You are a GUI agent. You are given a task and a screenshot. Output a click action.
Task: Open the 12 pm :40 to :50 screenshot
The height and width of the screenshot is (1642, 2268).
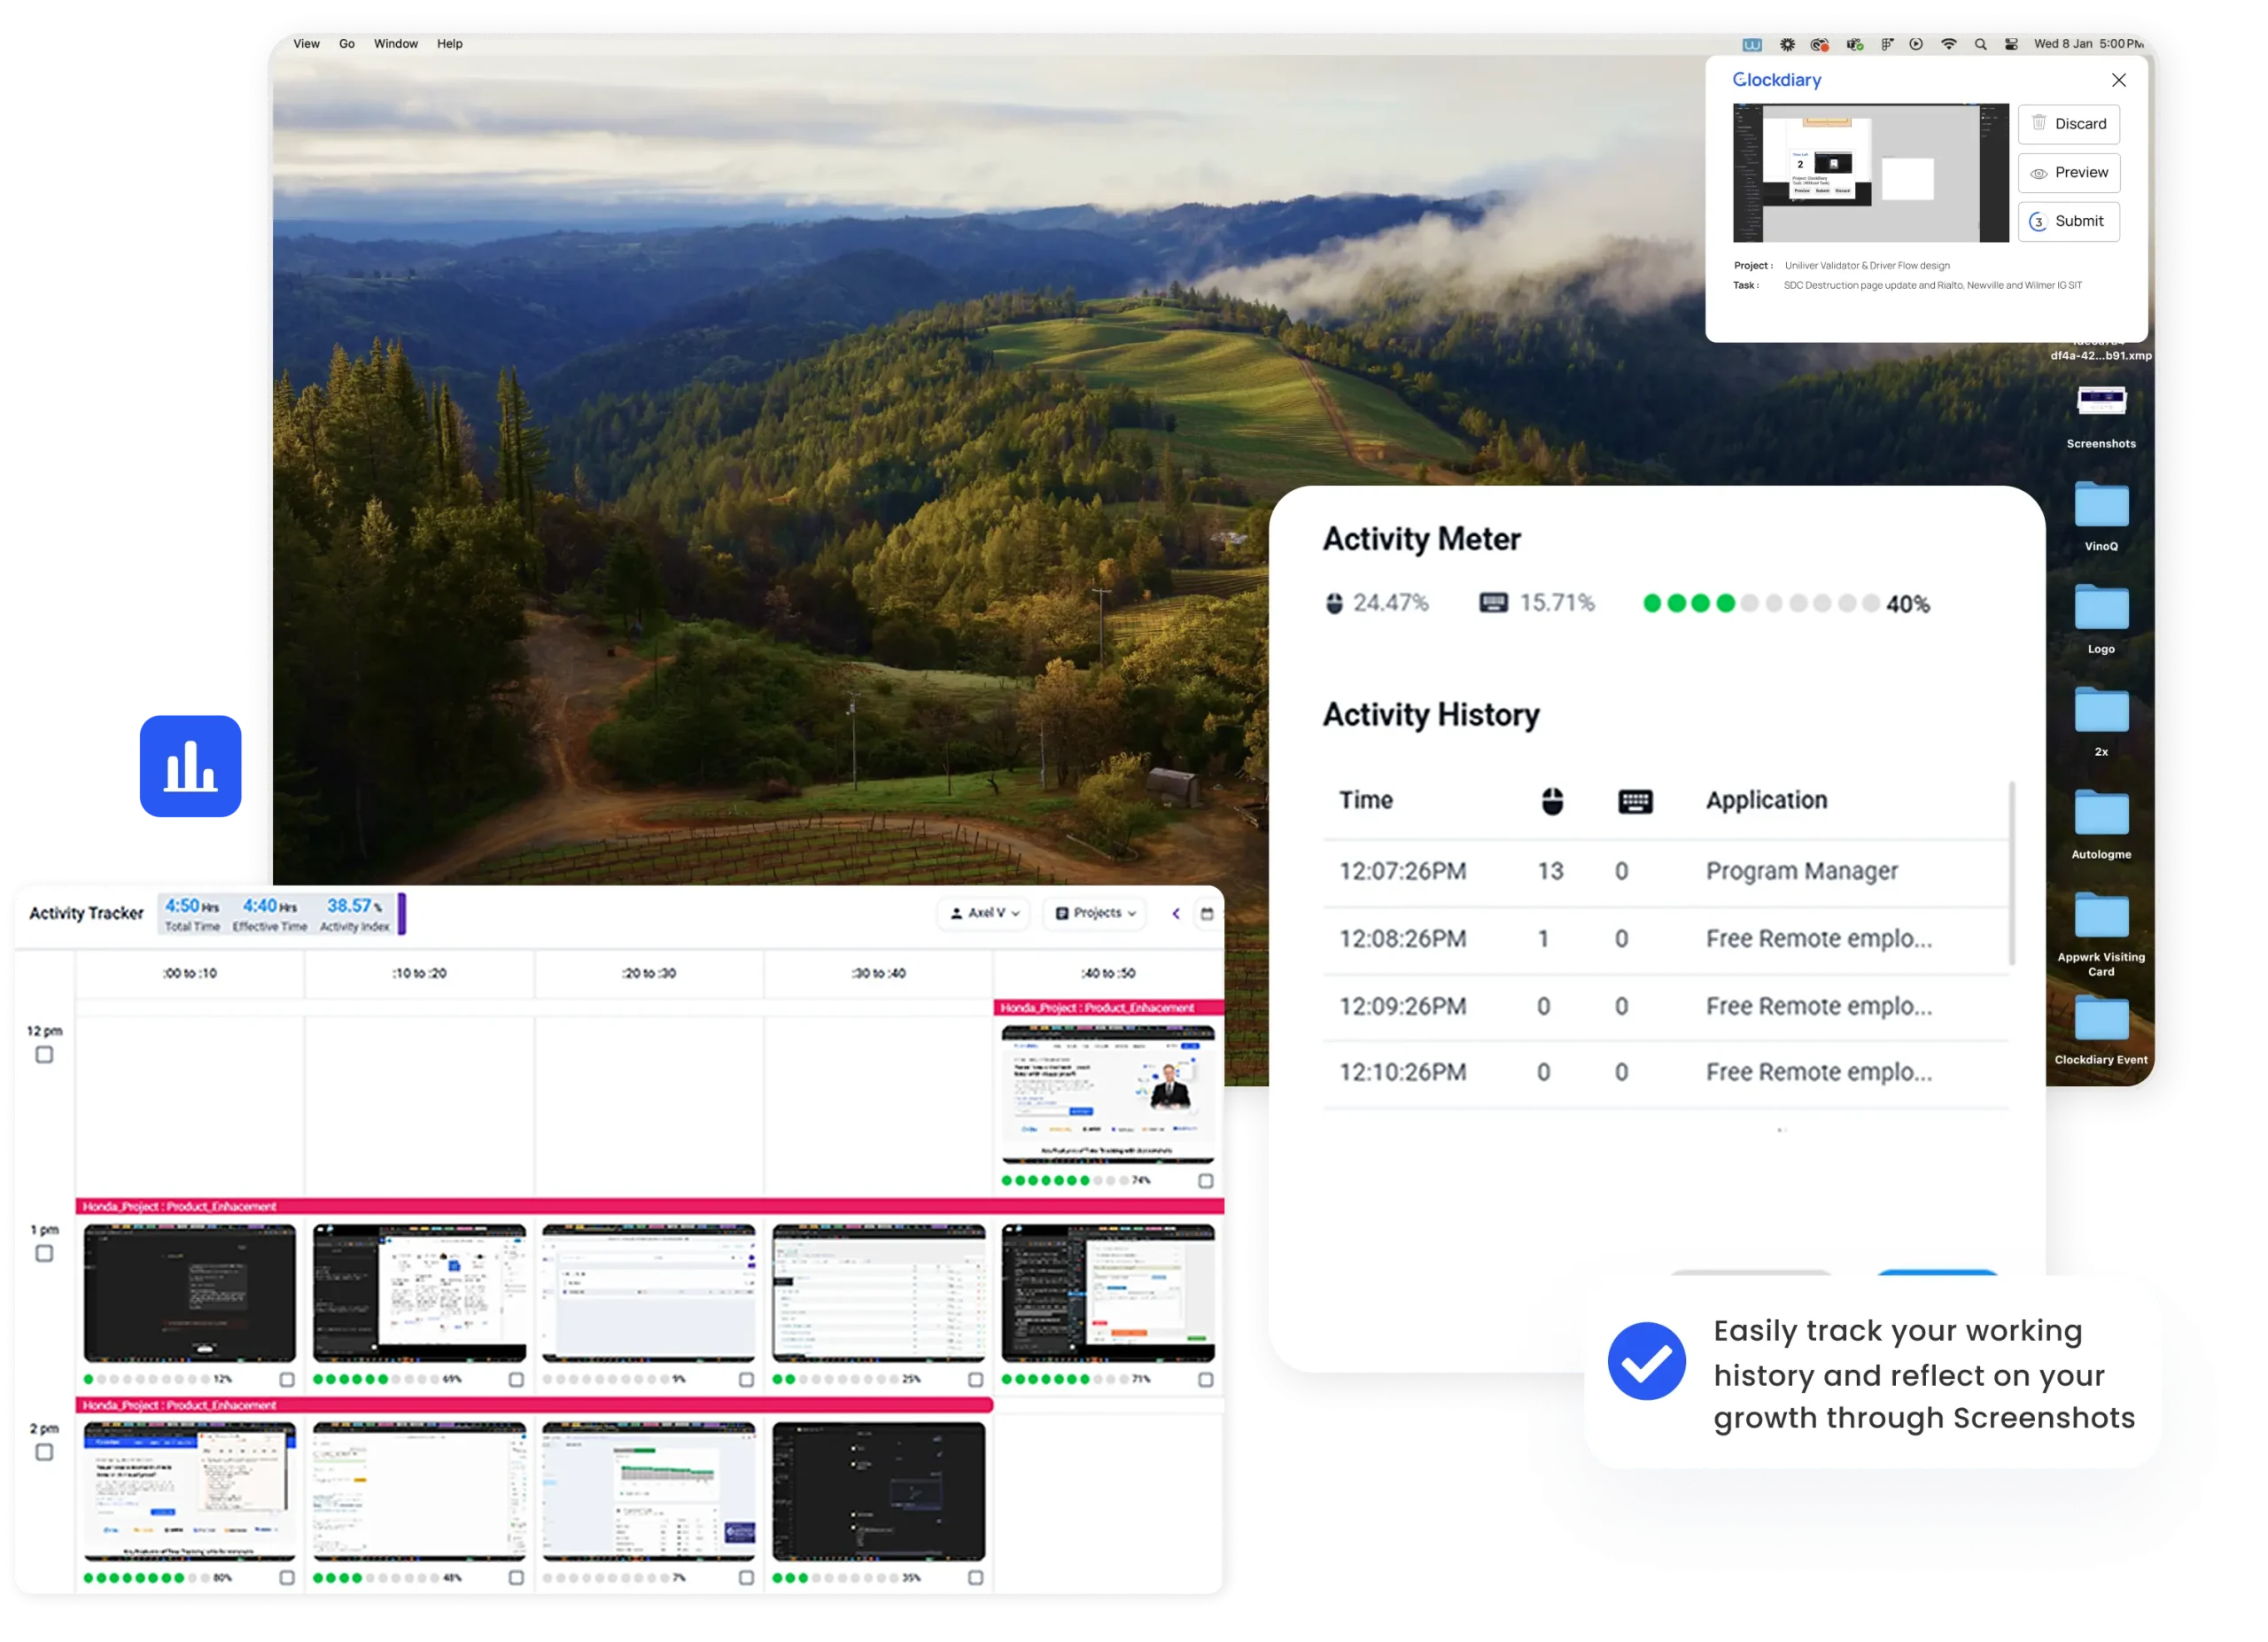pos(1107,1094)
